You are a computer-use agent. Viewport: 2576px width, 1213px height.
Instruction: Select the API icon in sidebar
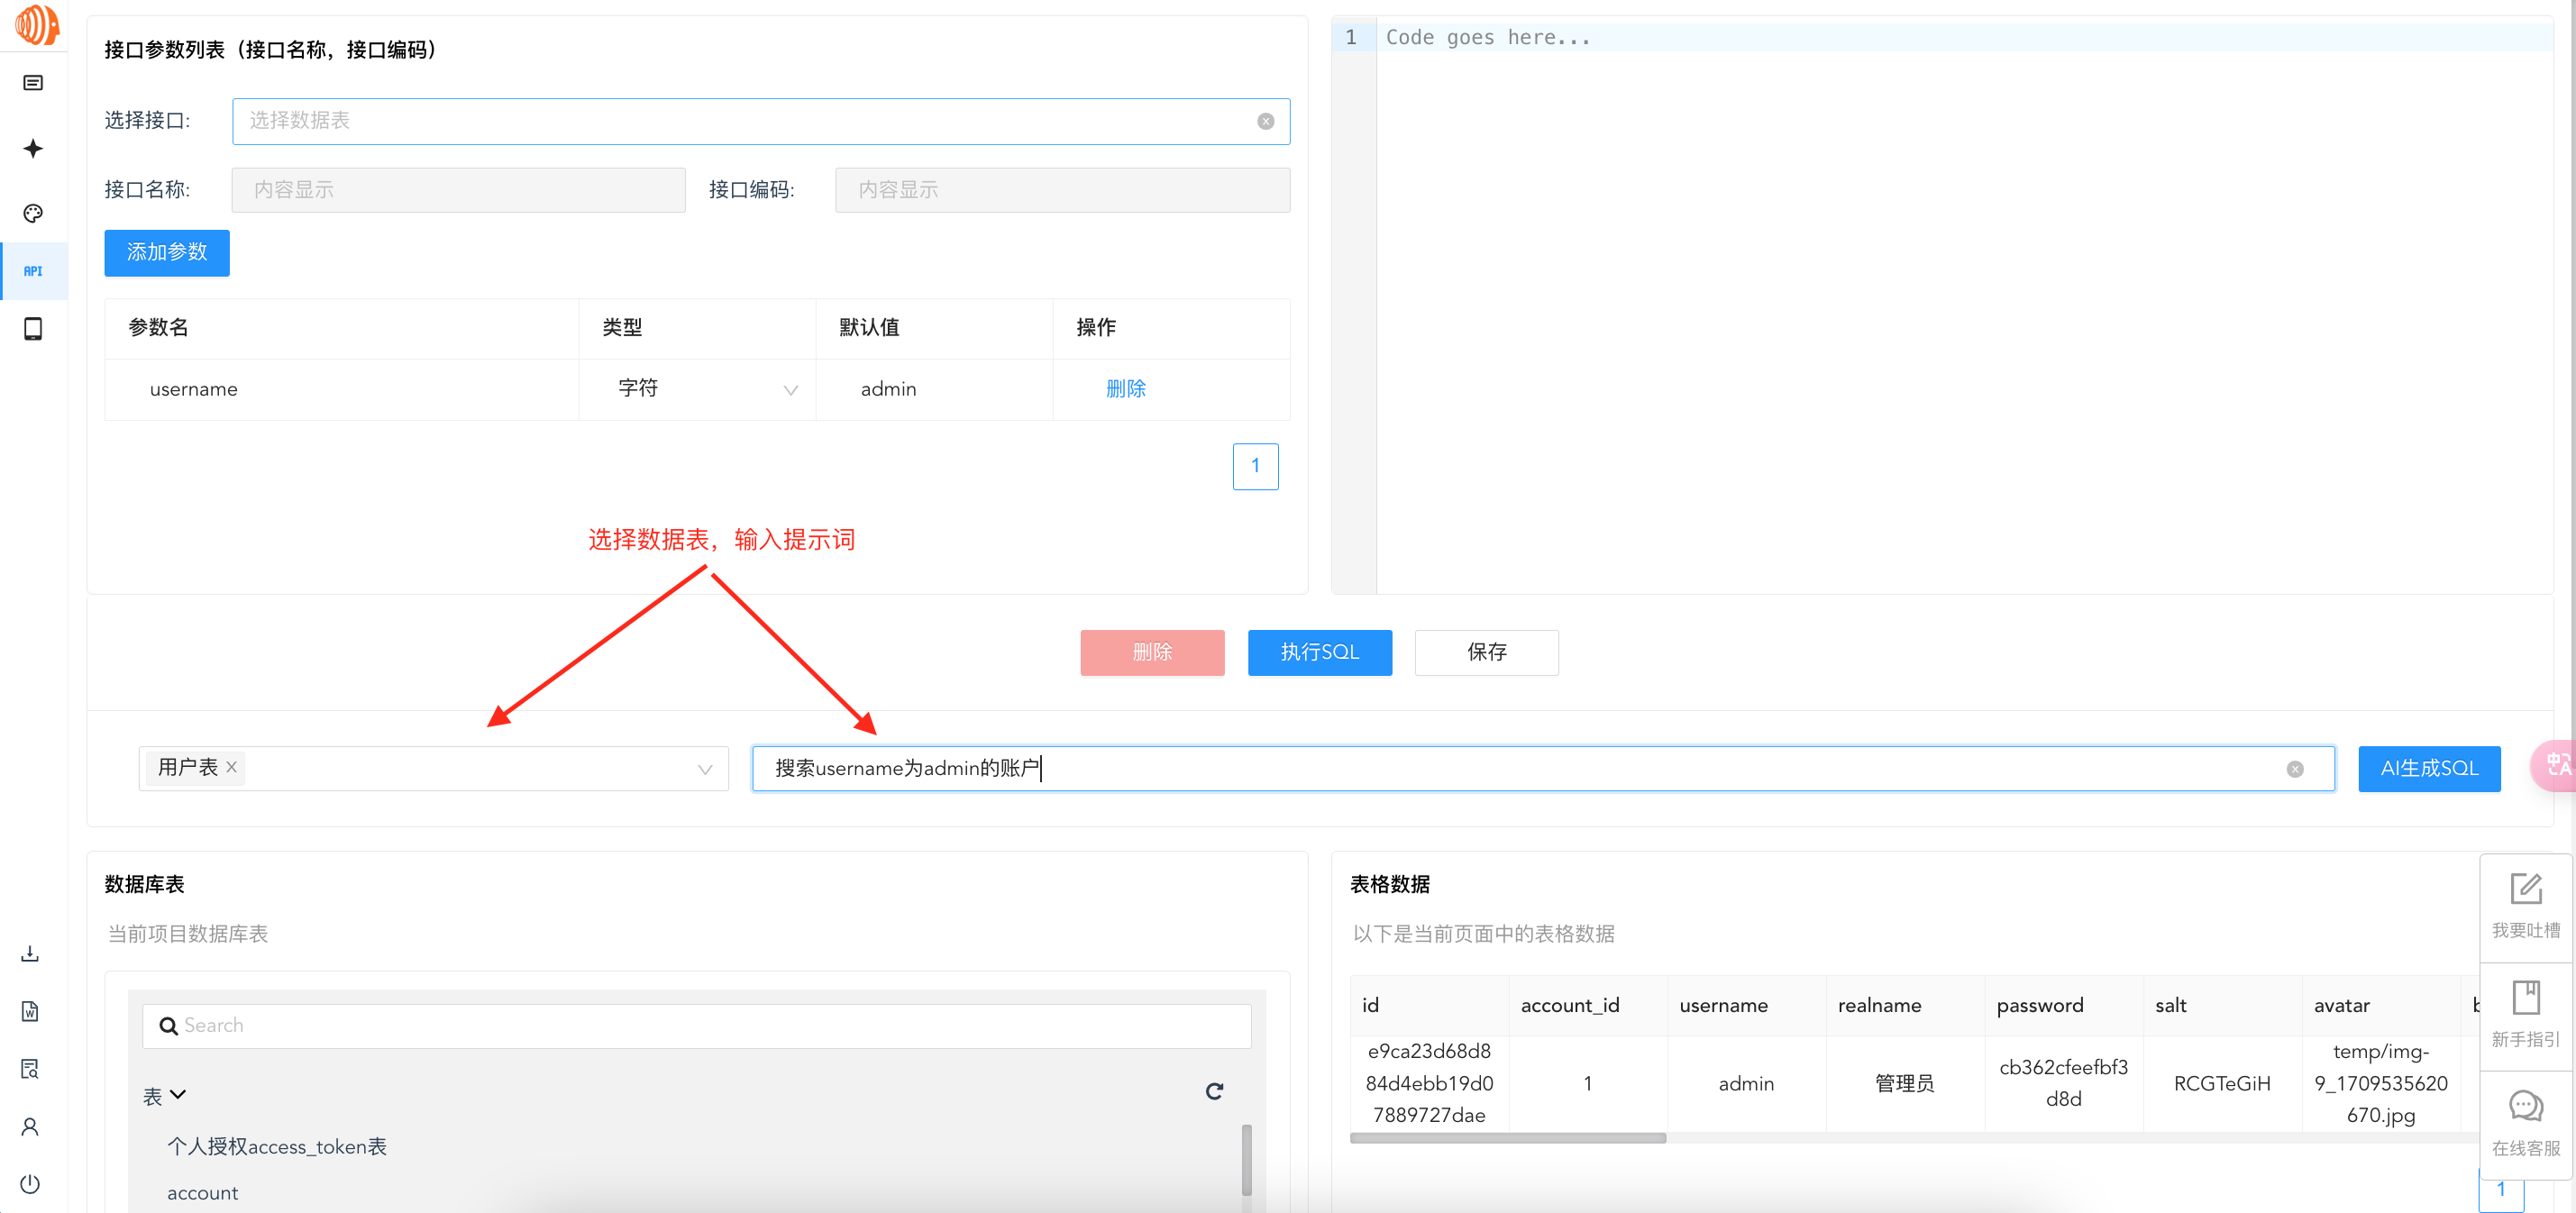33,271
